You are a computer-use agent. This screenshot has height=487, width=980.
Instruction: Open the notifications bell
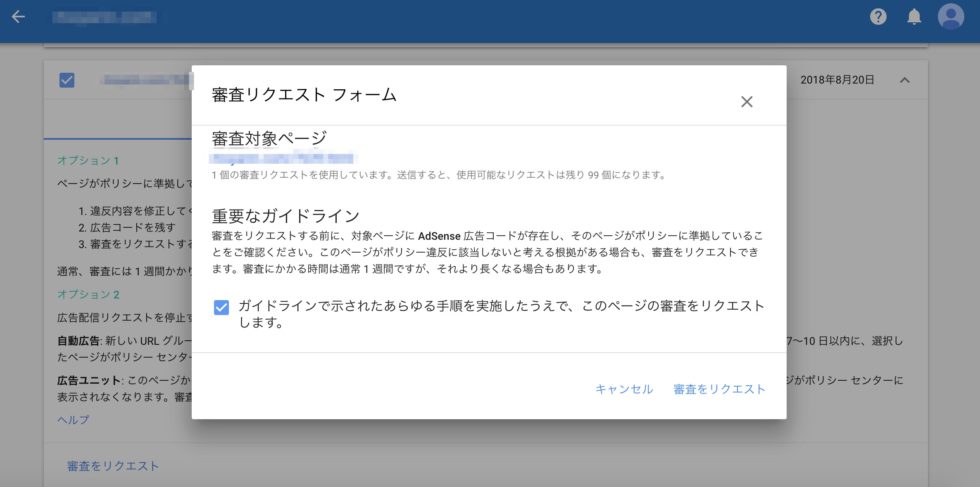[914, 17]
